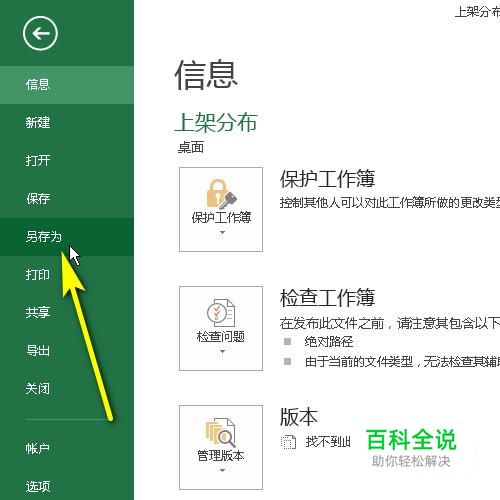Open the 帐户 page
500x500 pixels.
pyautogui.click(x=67, y=449)
